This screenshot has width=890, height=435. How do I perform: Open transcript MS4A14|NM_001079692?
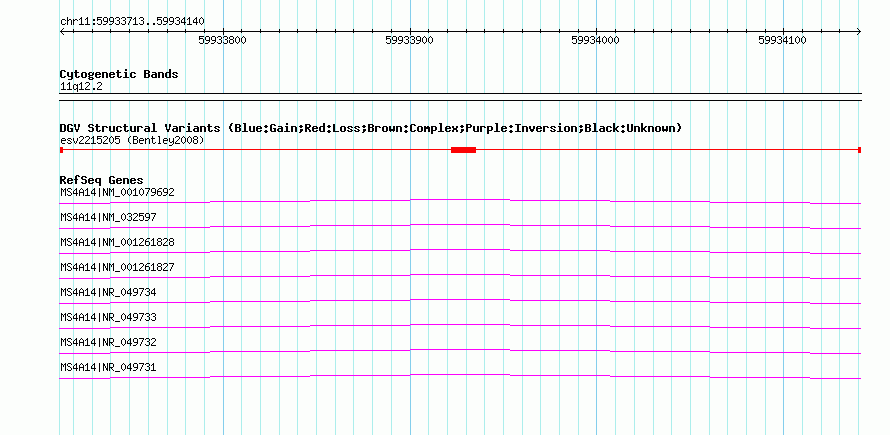pyautogui.click(x=117, y=193)
